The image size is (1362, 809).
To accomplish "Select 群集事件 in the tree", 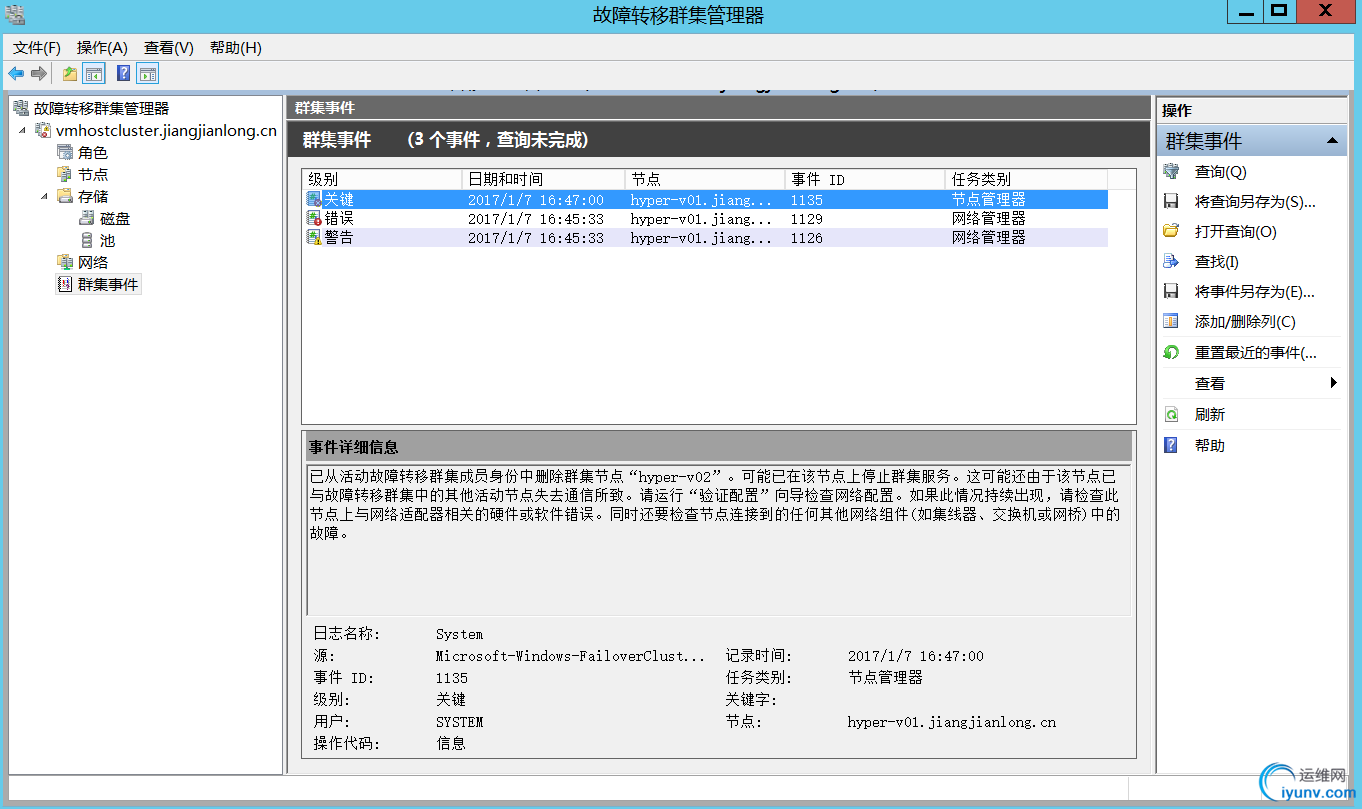I will pyautogui.click(x=108, y=285).
